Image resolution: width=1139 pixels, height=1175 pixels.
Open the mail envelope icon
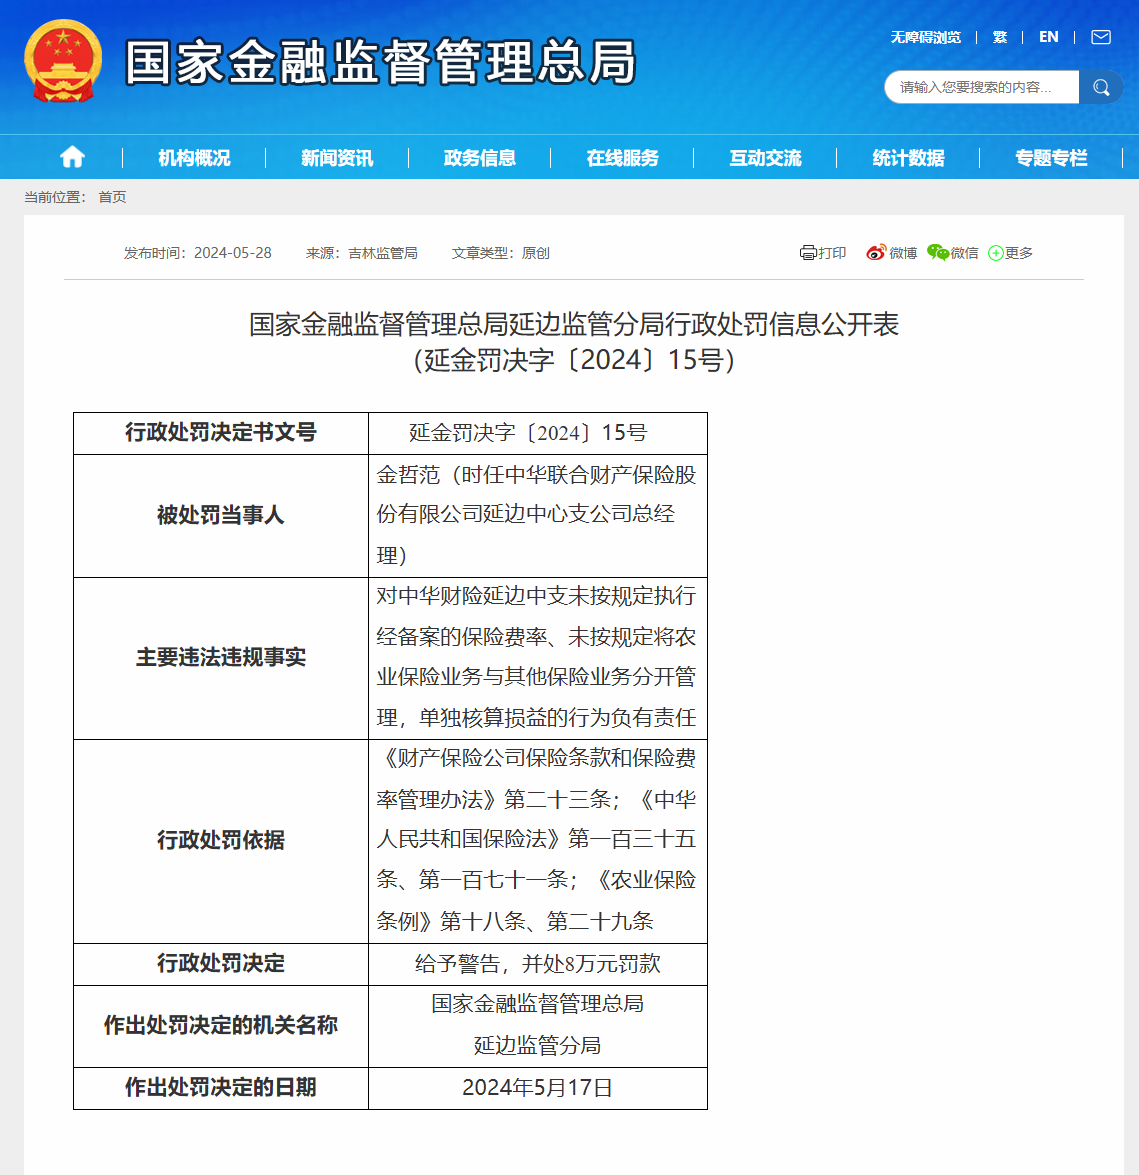coord(1101,37)
